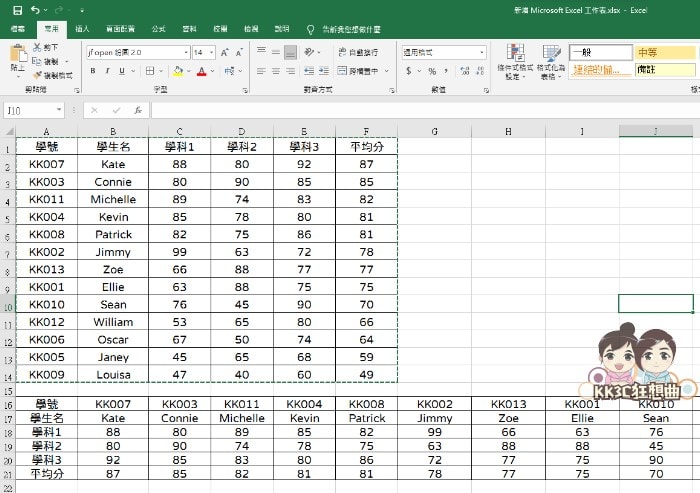Toggle right text alignment
This screenshot has height=493, width=700.
tap(291, 71)
